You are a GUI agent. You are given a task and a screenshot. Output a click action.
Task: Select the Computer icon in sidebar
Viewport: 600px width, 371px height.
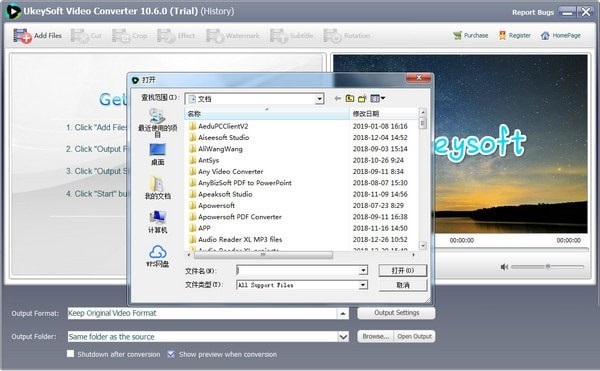coord(157,222)
